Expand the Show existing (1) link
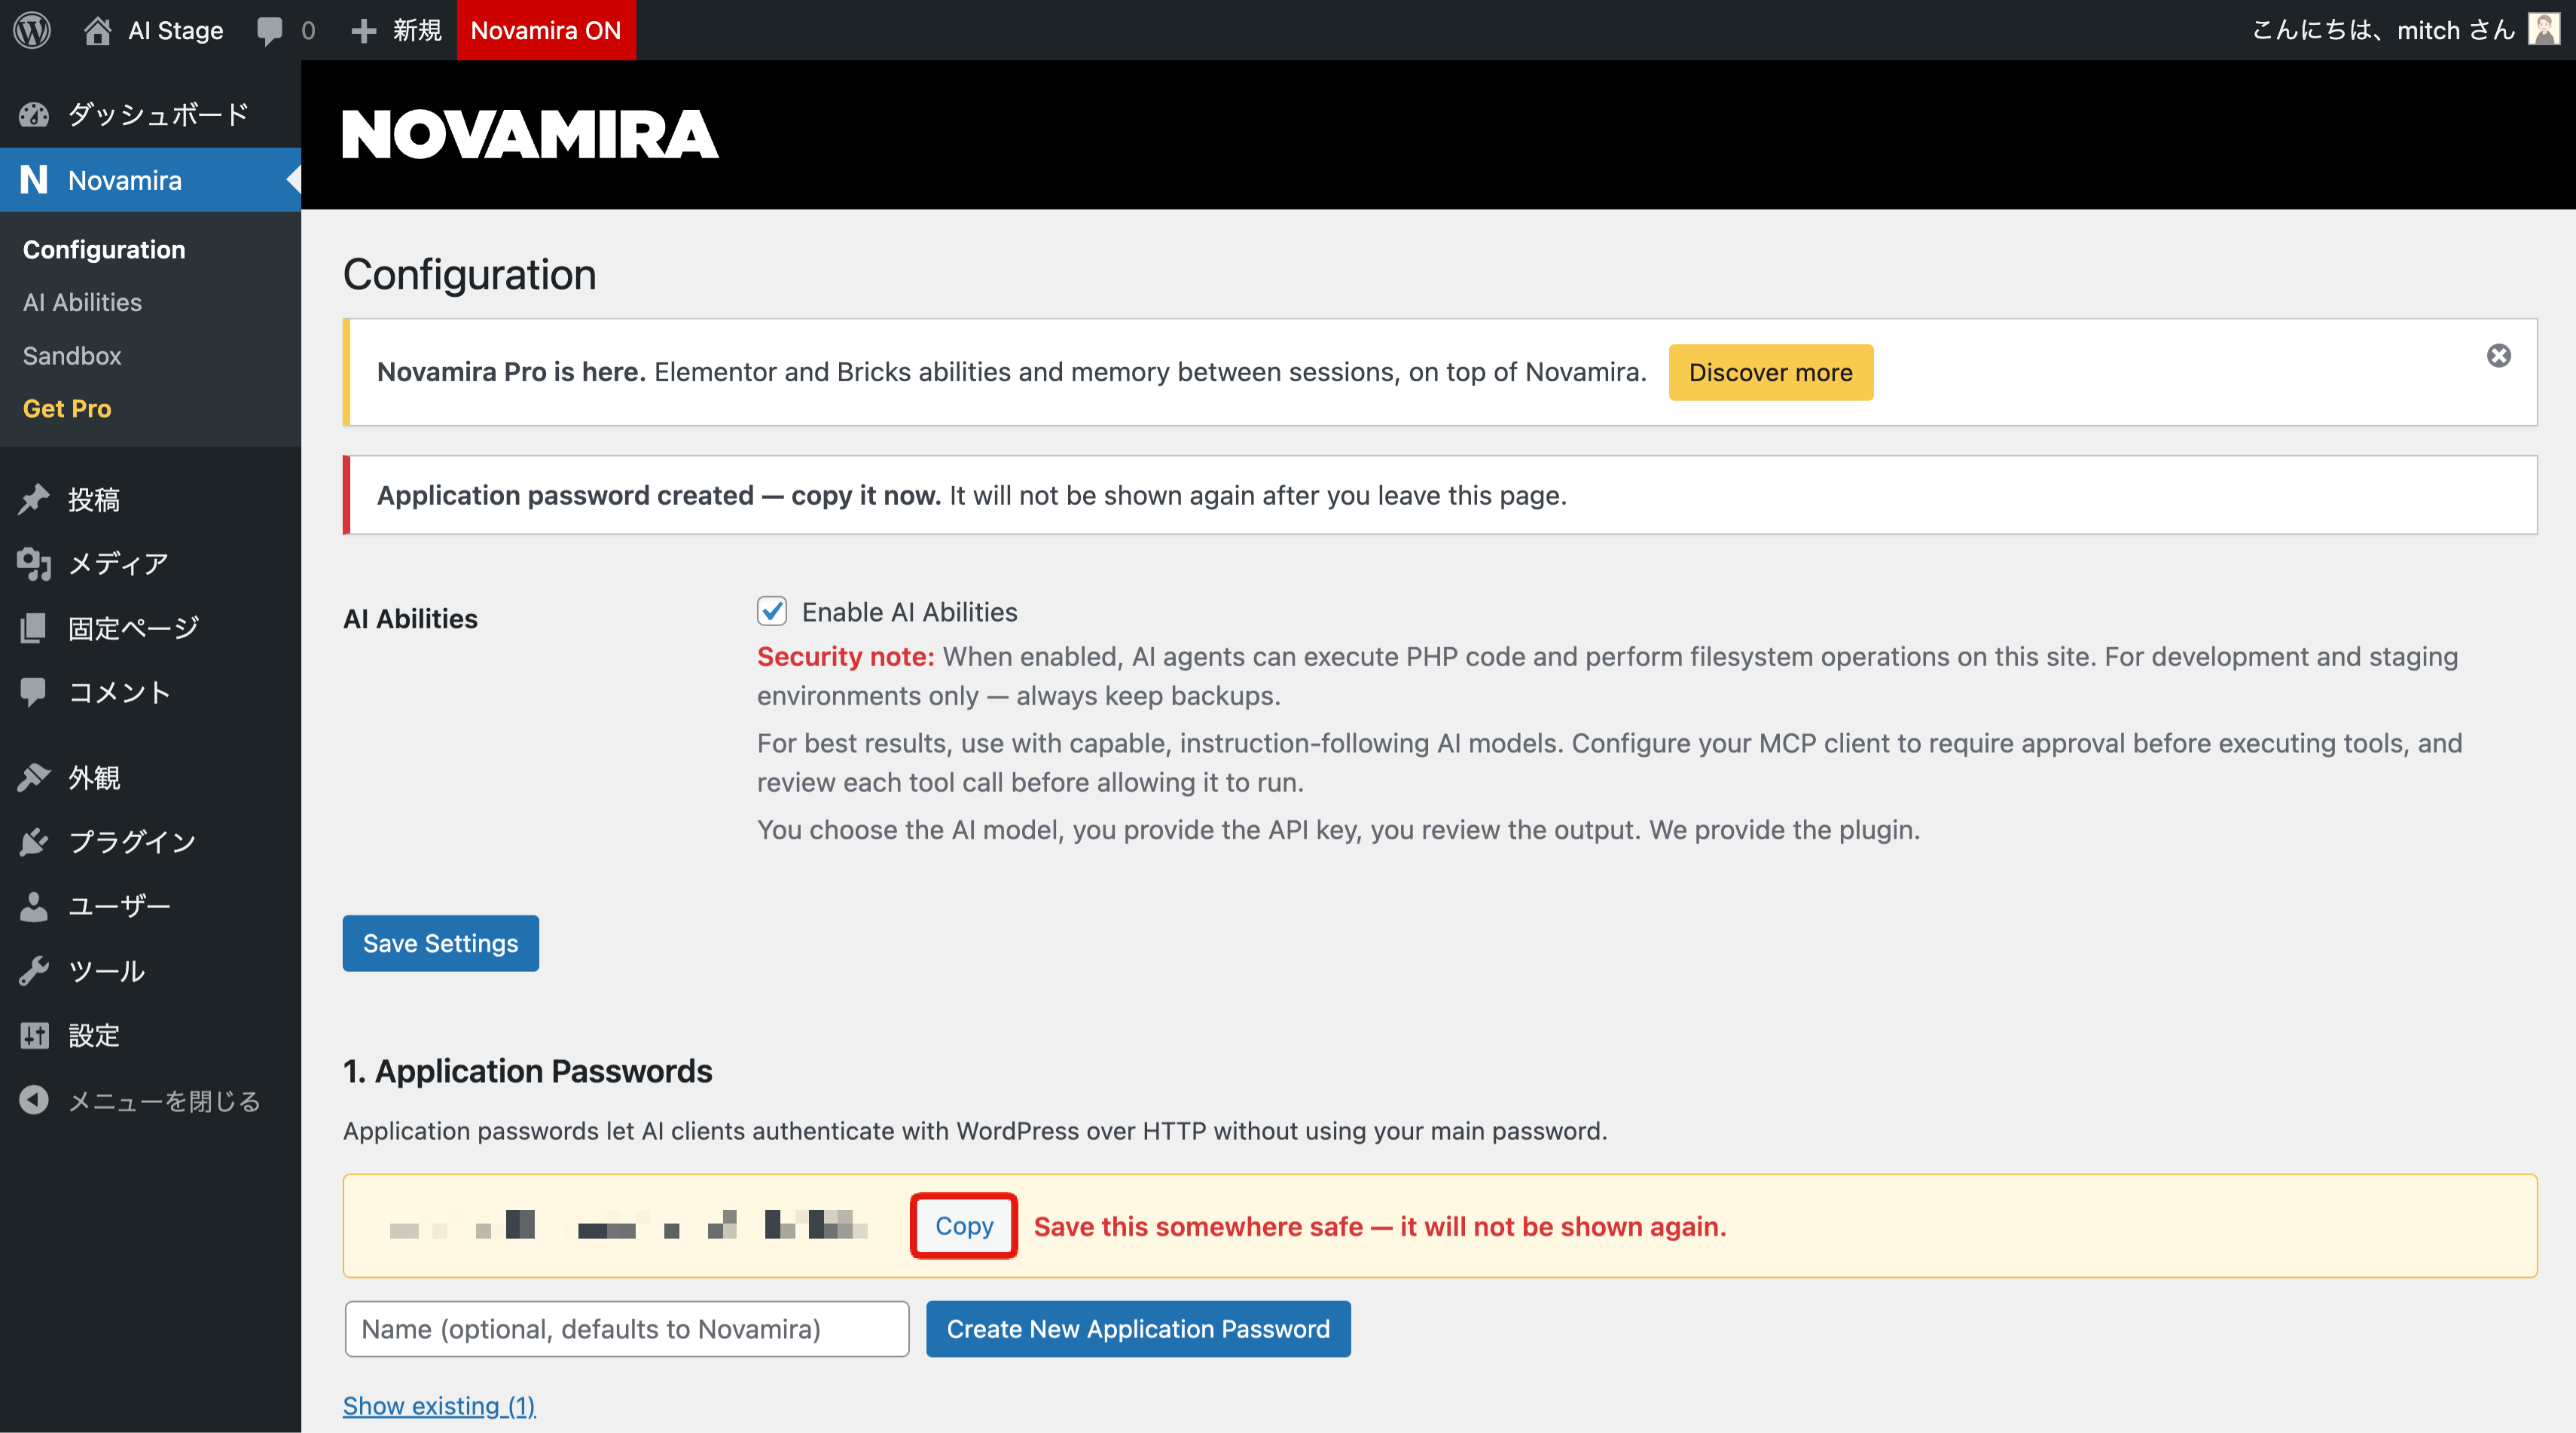This screenshot has height=1433, width=2576. pos(439,1405)
